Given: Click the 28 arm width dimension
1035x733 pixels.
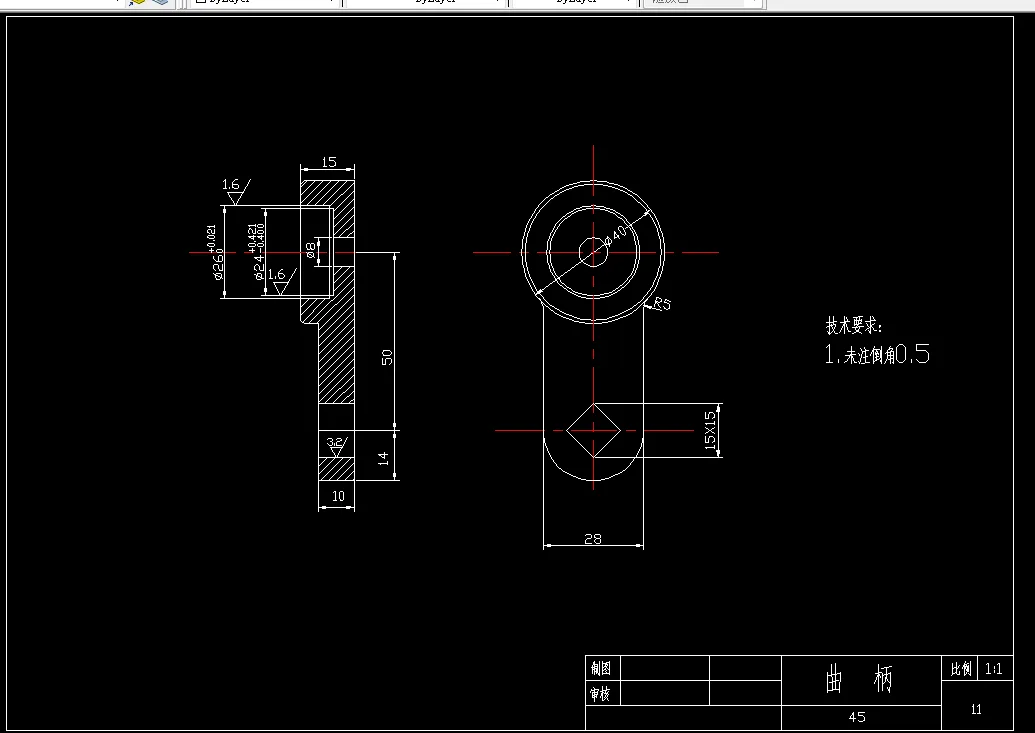Looking at the screenshot, I should click(x=593, y=539).
